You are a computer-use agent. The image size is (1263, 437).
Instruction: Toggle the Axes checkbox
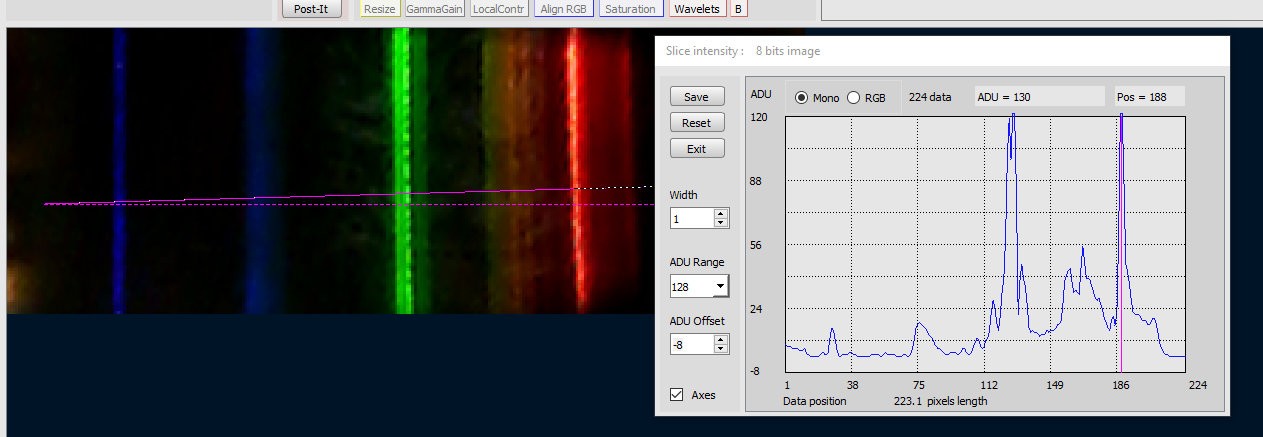pos(677,394)
